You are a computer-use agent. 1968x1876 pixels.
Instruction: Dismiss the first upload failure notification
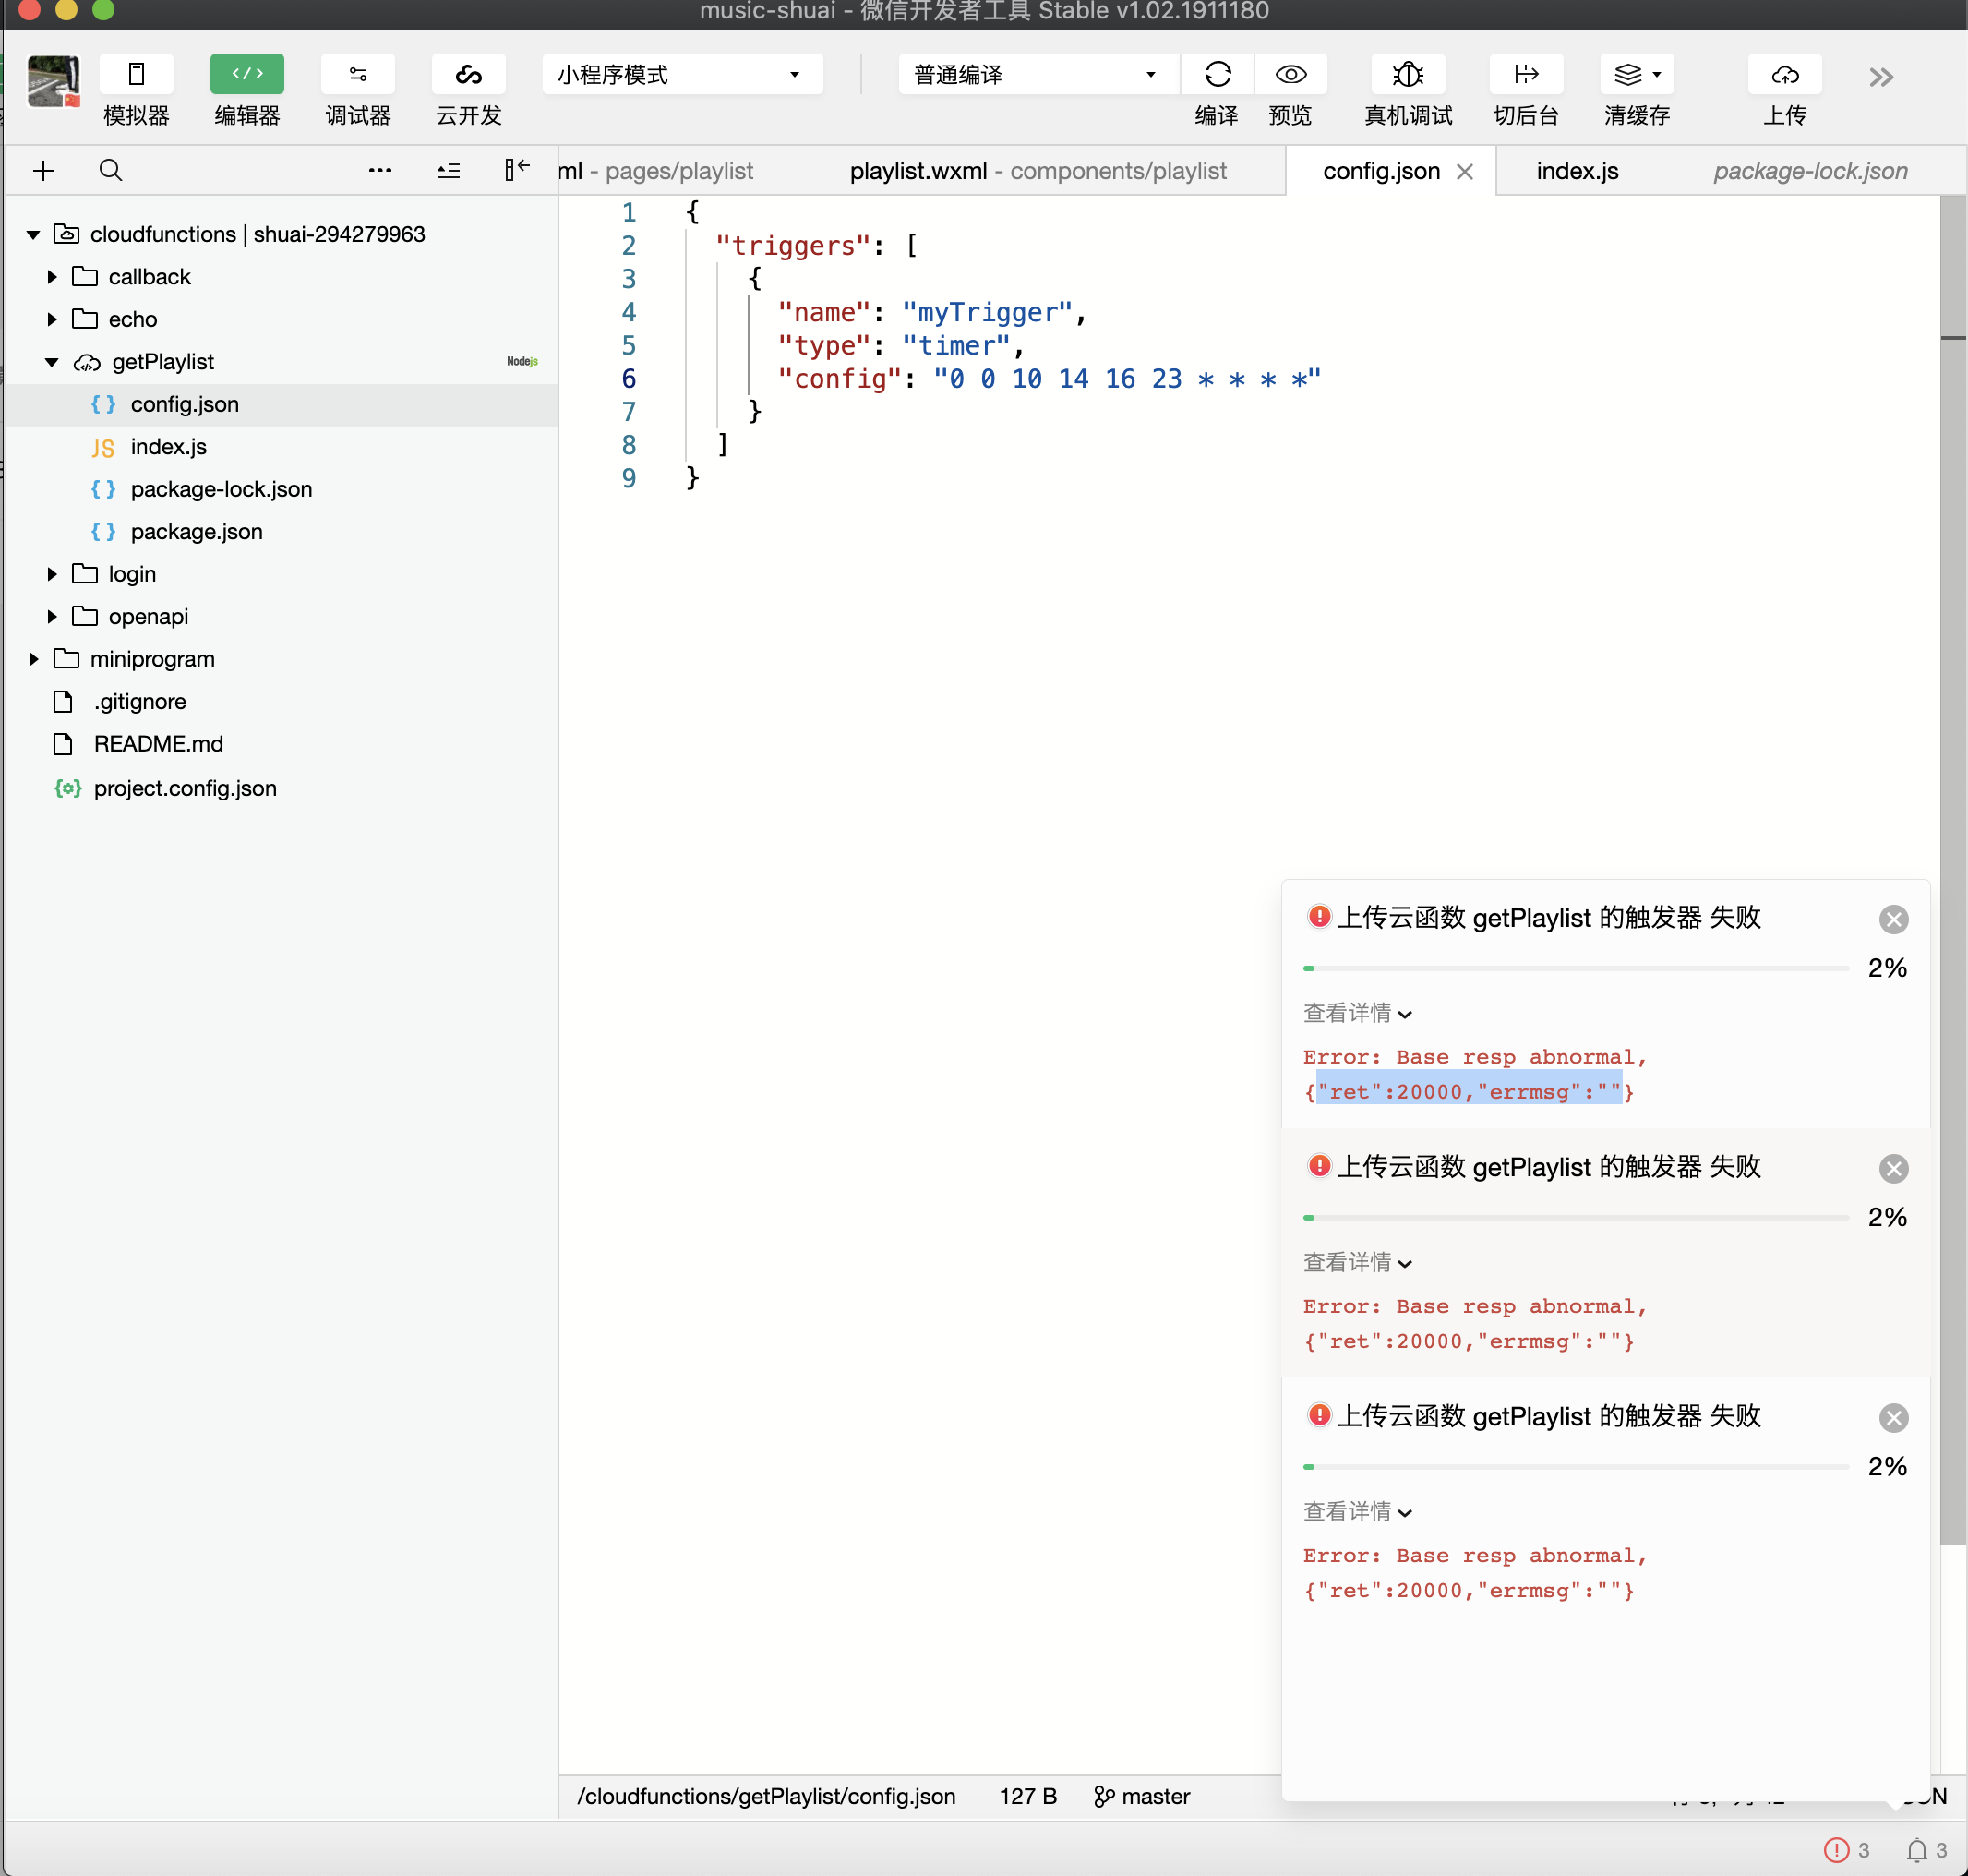pos(1893,919)
